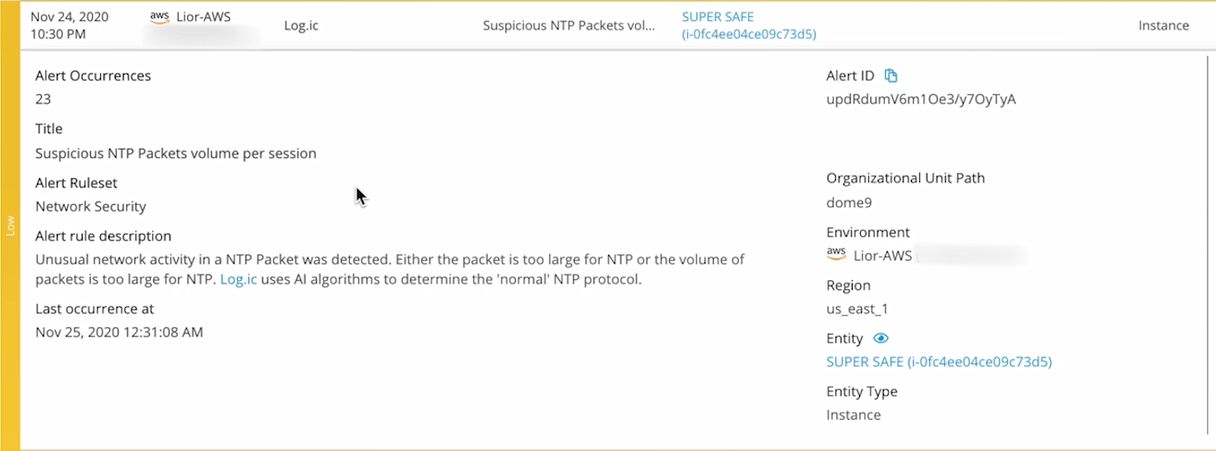
Task: Click the yellow Low severity bar
Action: click(10, 225)
